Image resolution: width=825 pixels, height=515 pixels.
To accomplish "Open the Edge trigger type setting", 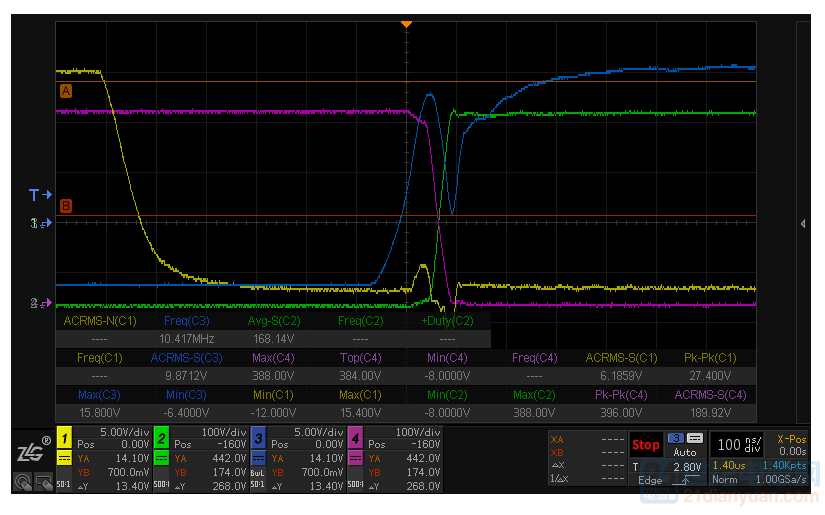I will (650, 480).
